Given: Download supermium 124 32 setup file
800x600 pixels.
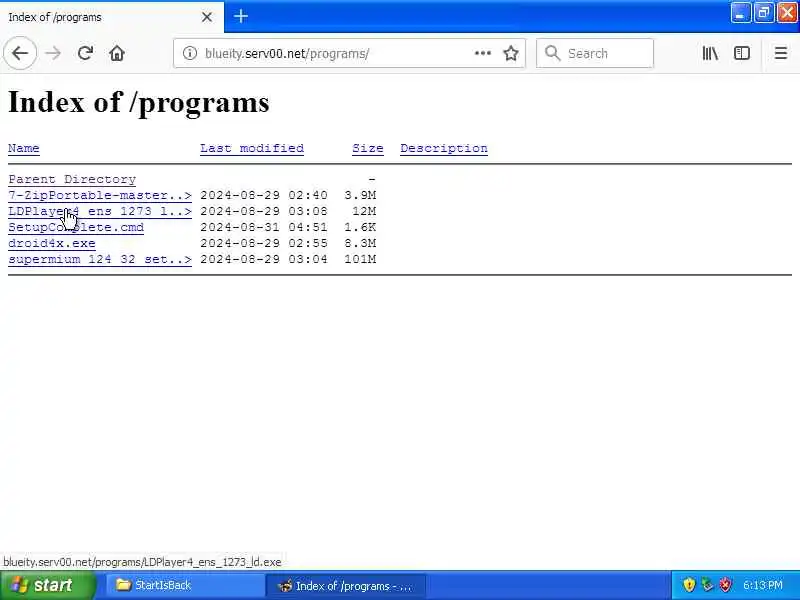Looking at the screenshot, I should [100, 259].
